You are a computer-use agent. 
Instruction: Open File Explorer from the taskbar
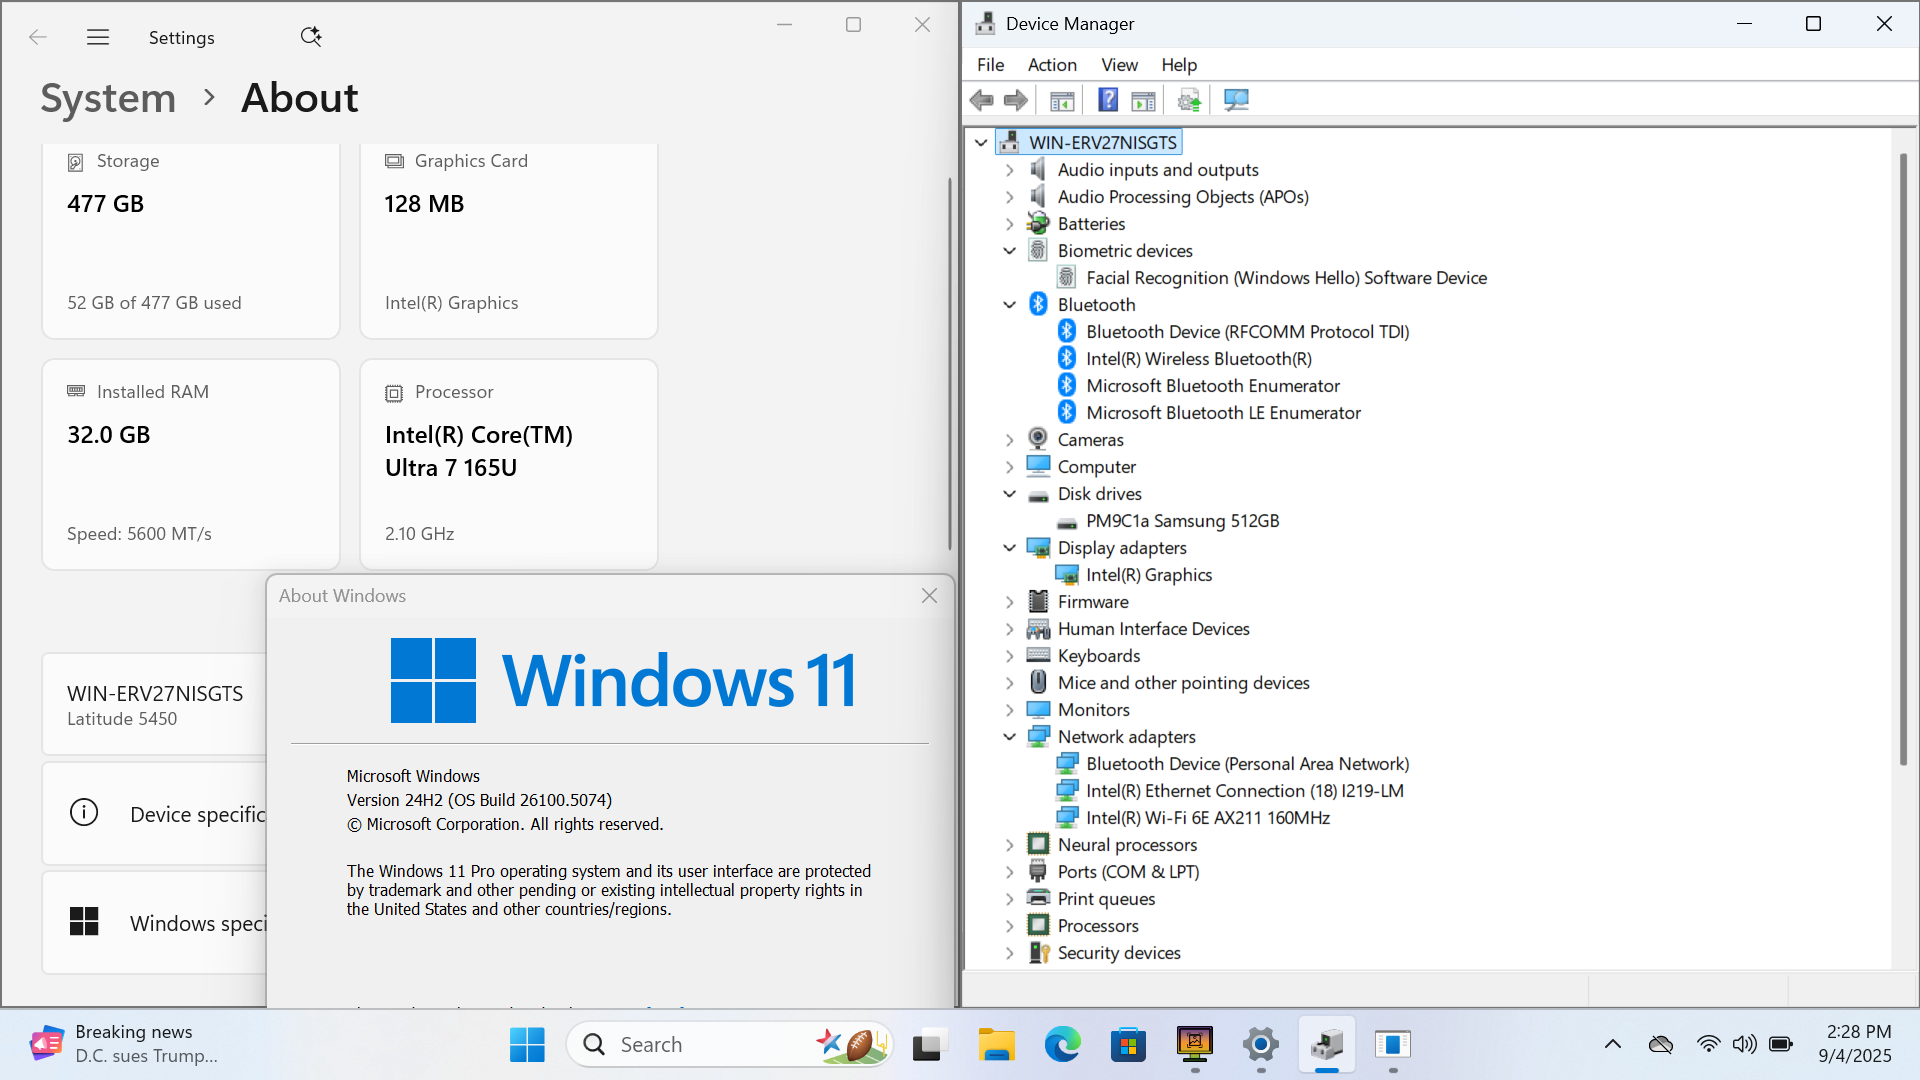coord(996,1045)
